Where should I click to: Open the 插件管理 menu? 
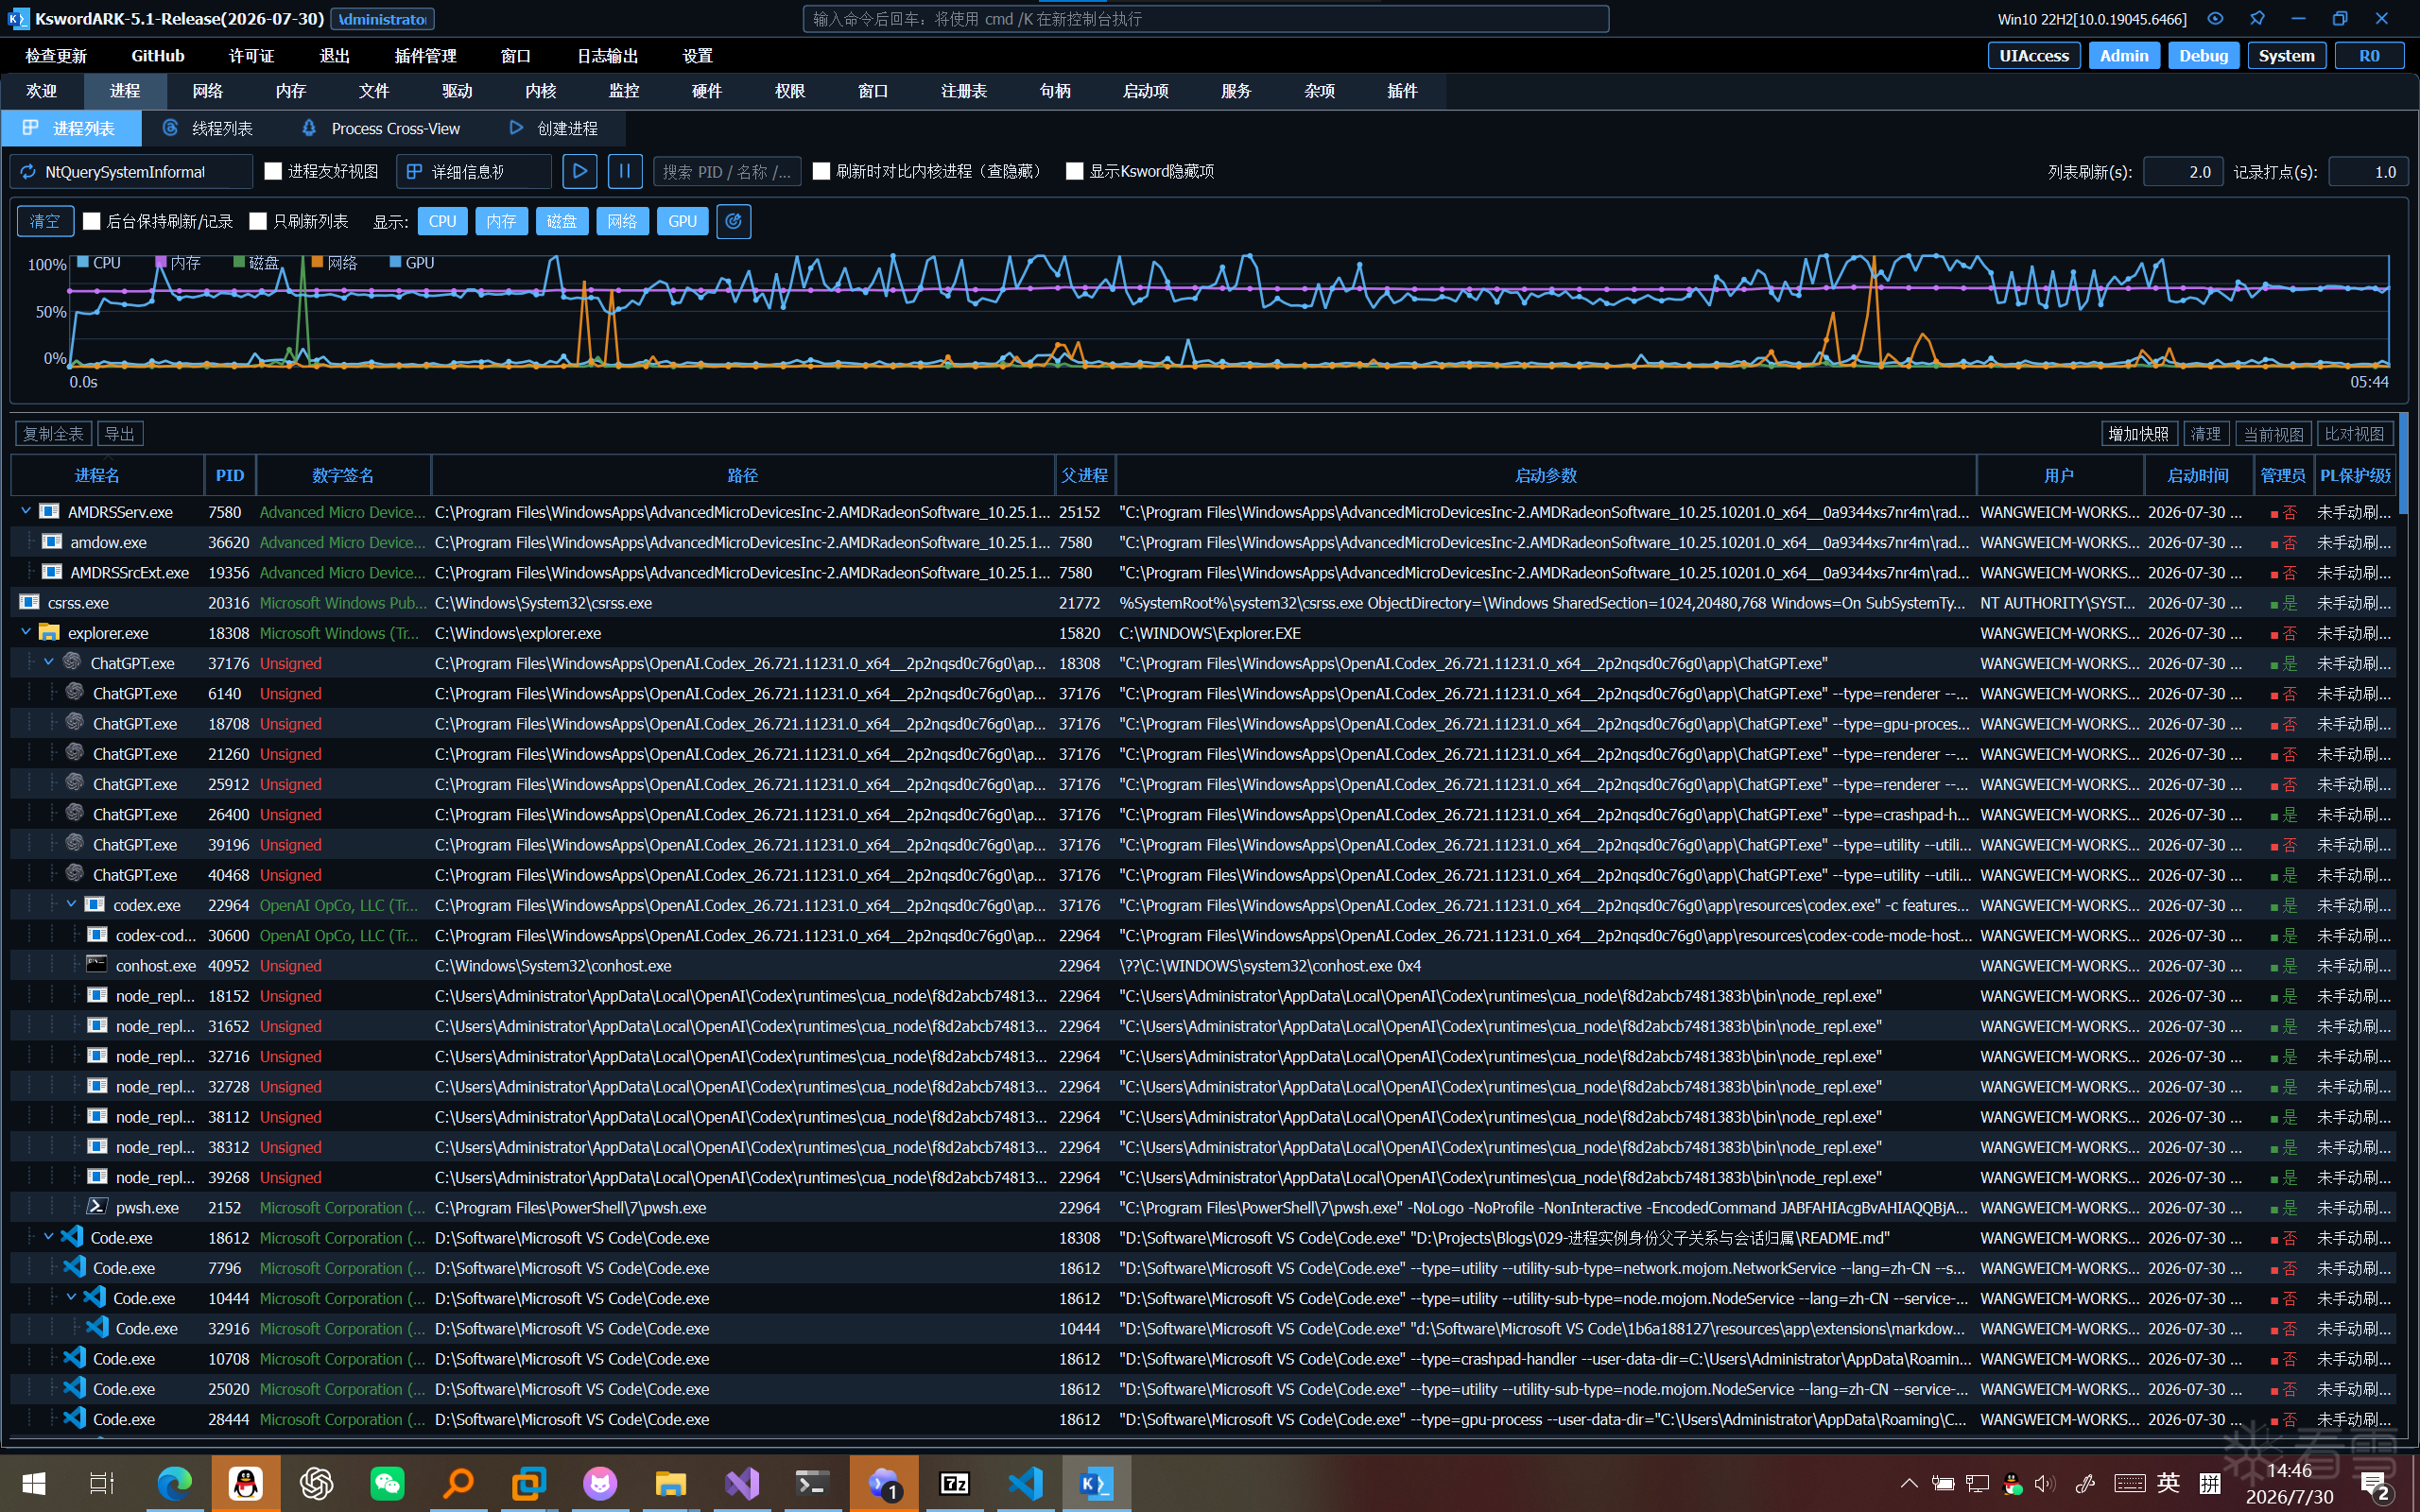(426, 56)
